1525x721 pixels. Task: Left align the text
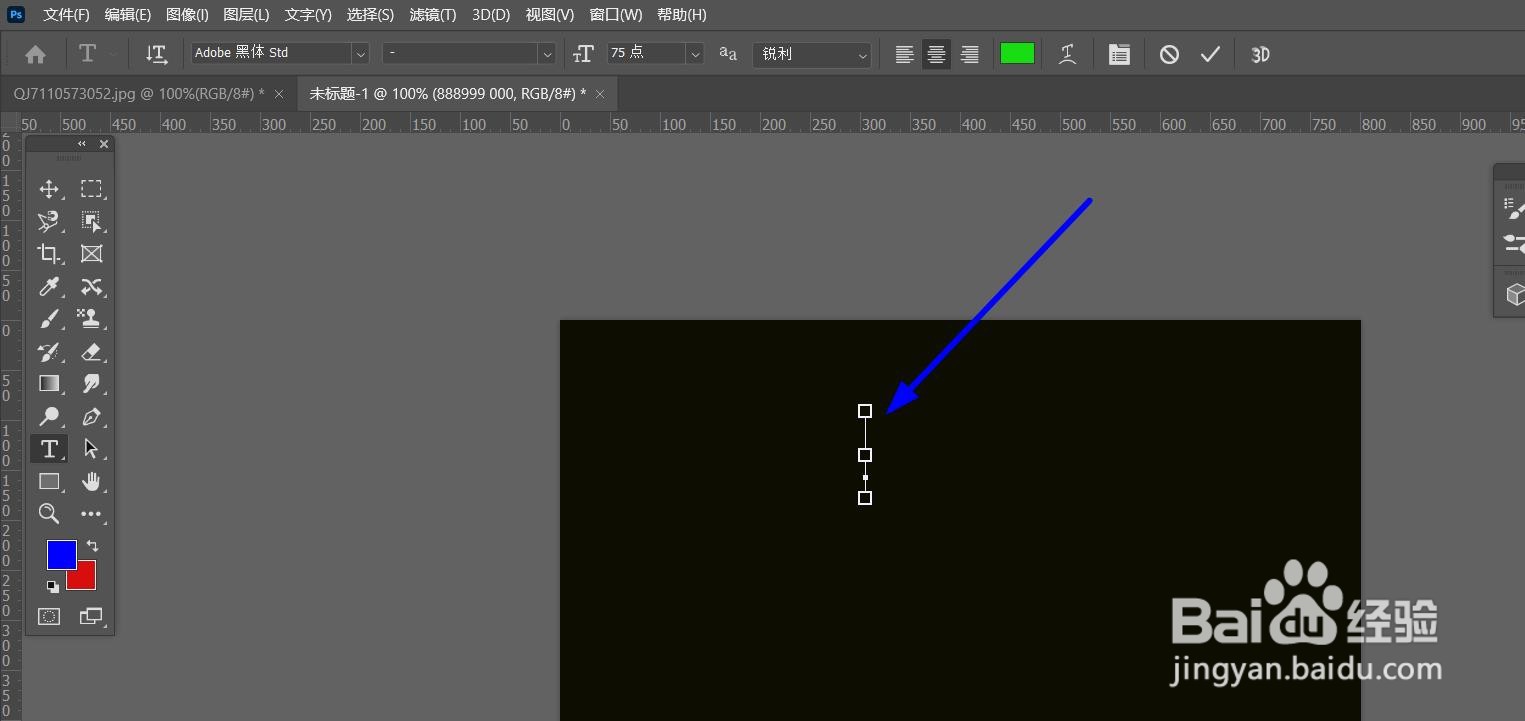click(904, 55)
